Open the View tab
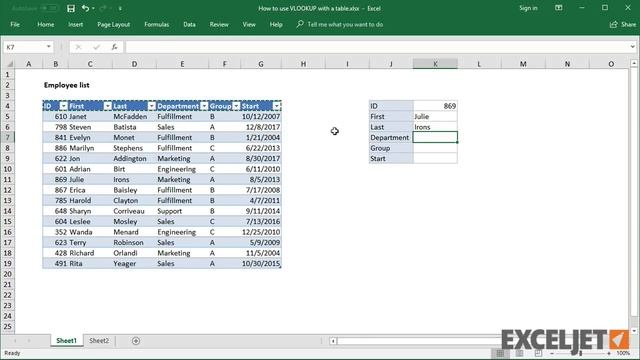Image resolution: width=640 pixels, height=360 pixels. [249, 24]
